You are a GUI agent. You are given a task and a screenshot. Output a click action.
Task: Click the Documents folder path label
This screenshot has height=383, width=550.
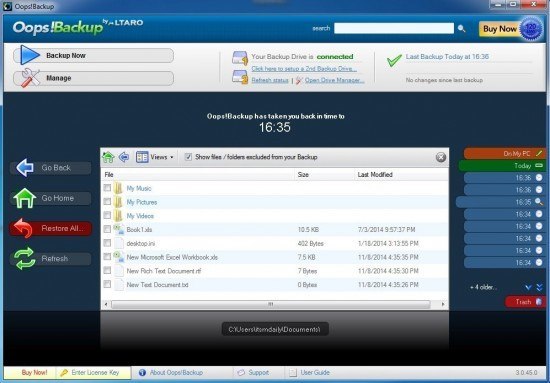275,329
